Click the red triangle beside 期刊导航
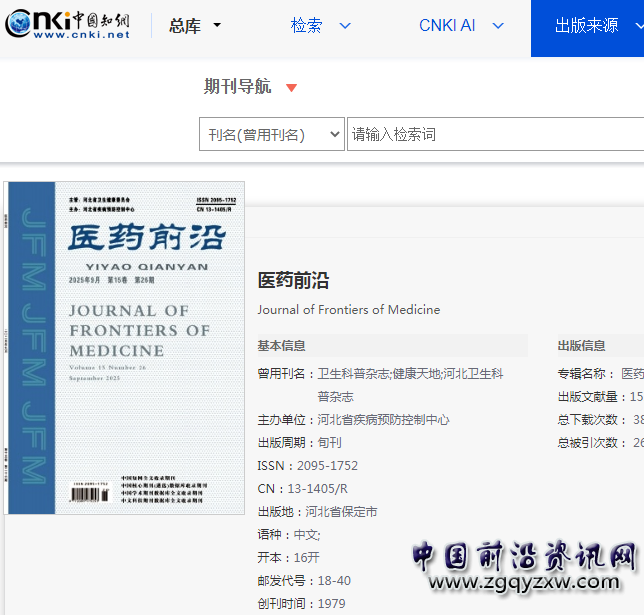 point(291,88)
